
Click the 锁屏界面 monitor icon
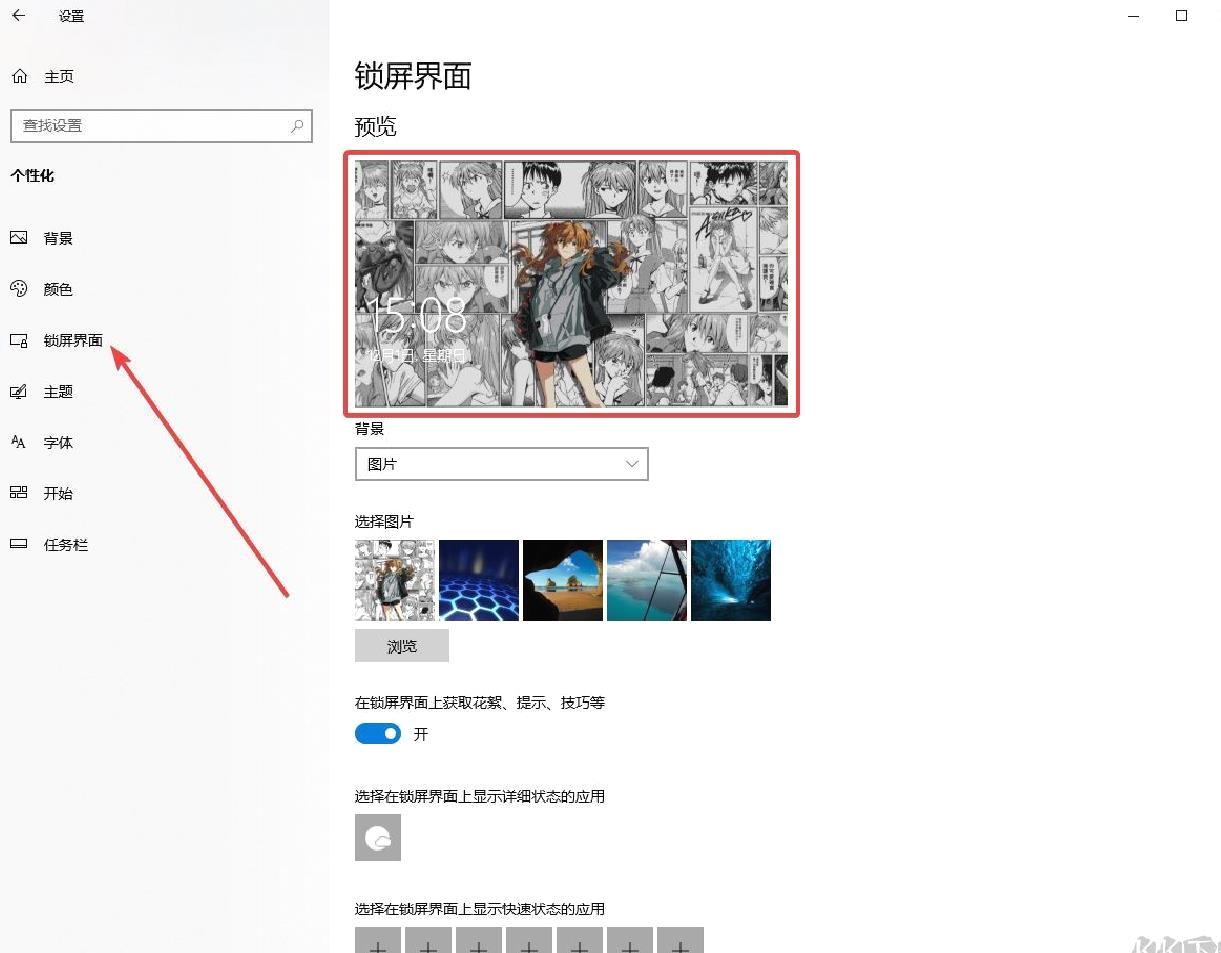point(19,341)
